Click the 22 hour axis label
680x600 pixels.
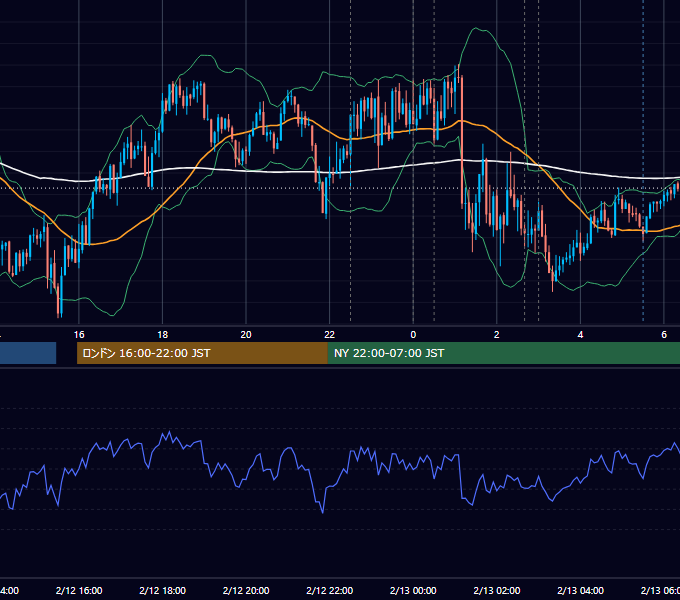330,335
